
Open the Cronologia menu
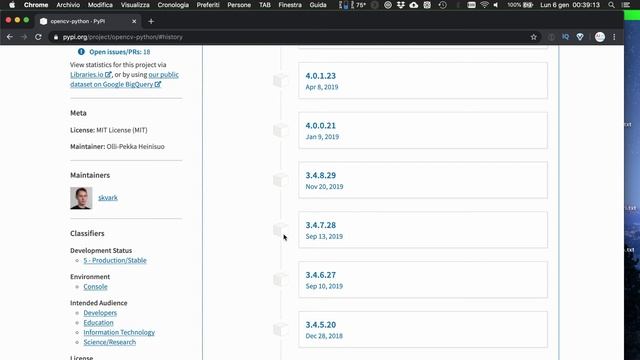point(173,5)
